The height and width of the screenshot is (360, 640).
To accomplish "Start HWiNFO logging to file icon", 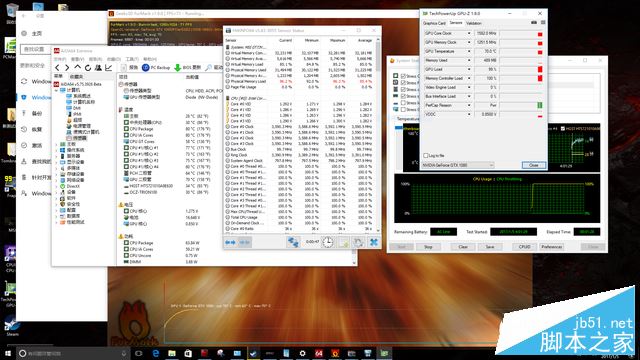I will coord(344,242).
